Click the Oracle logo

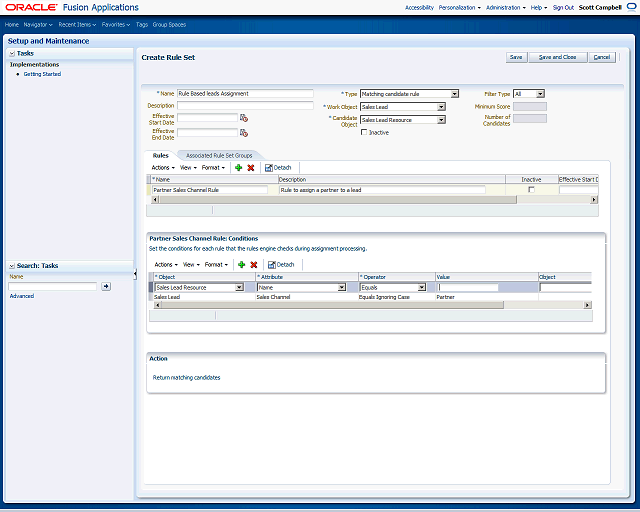pyautogui.click(x=31, y=7)
